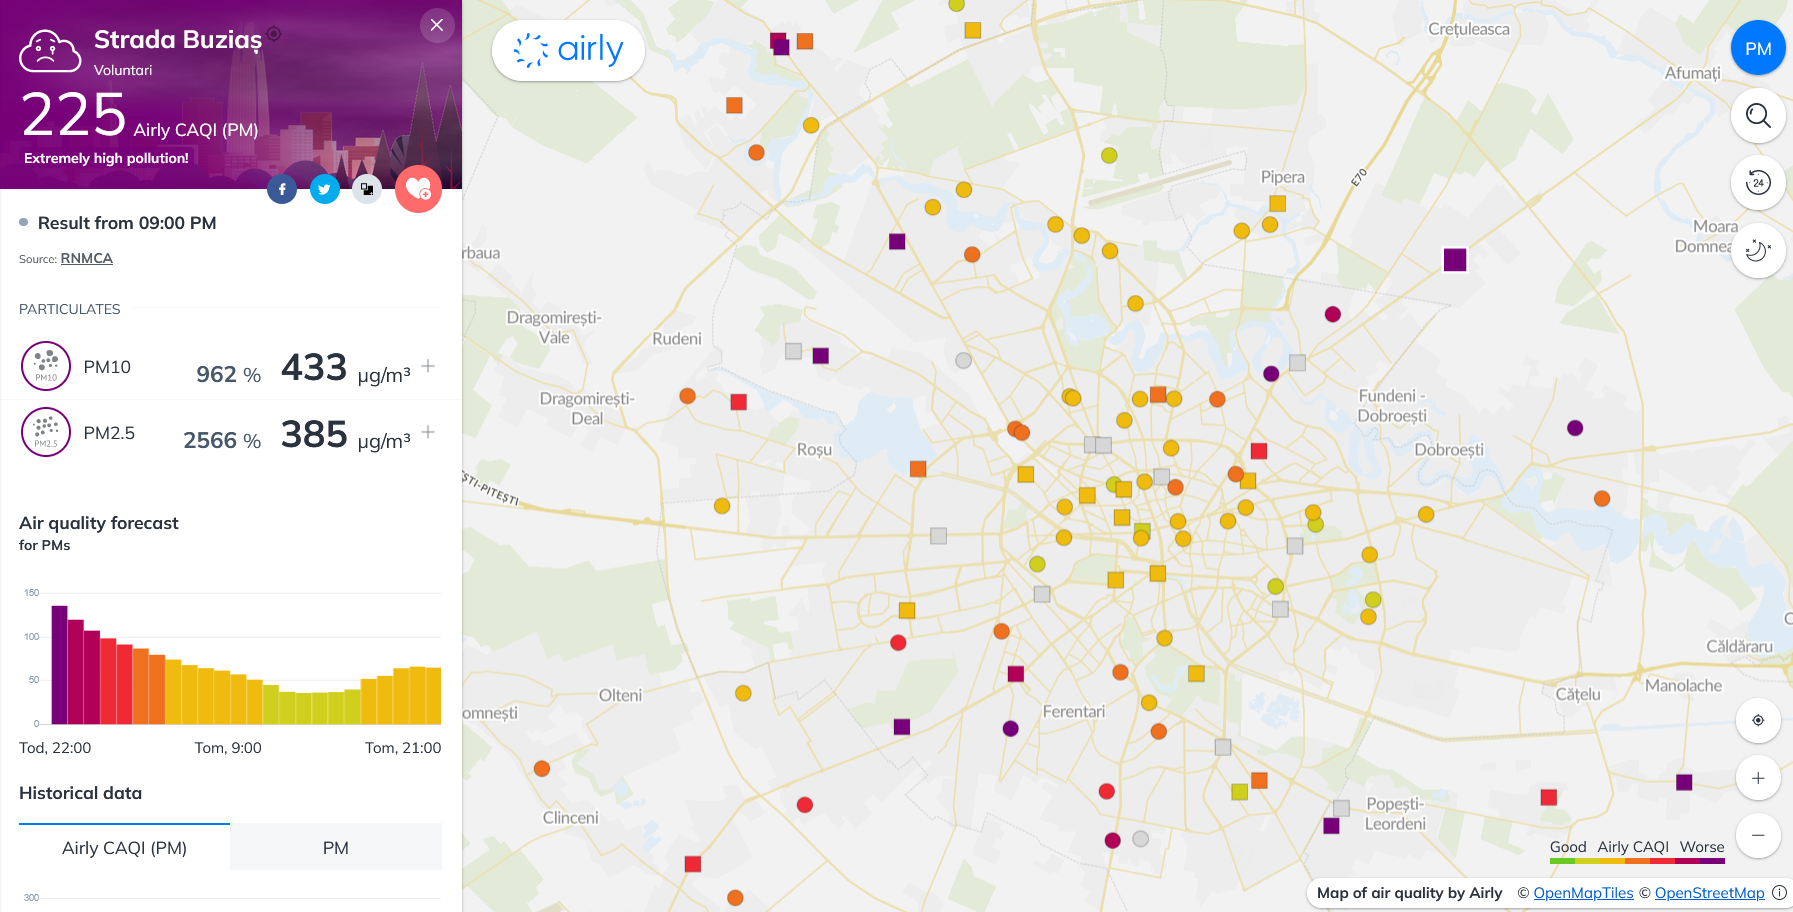Open the OpenStreetMap attribution link
The height and width of the screenshot is (912, 1793).
pyautogui.click(x=1709, y=893)
